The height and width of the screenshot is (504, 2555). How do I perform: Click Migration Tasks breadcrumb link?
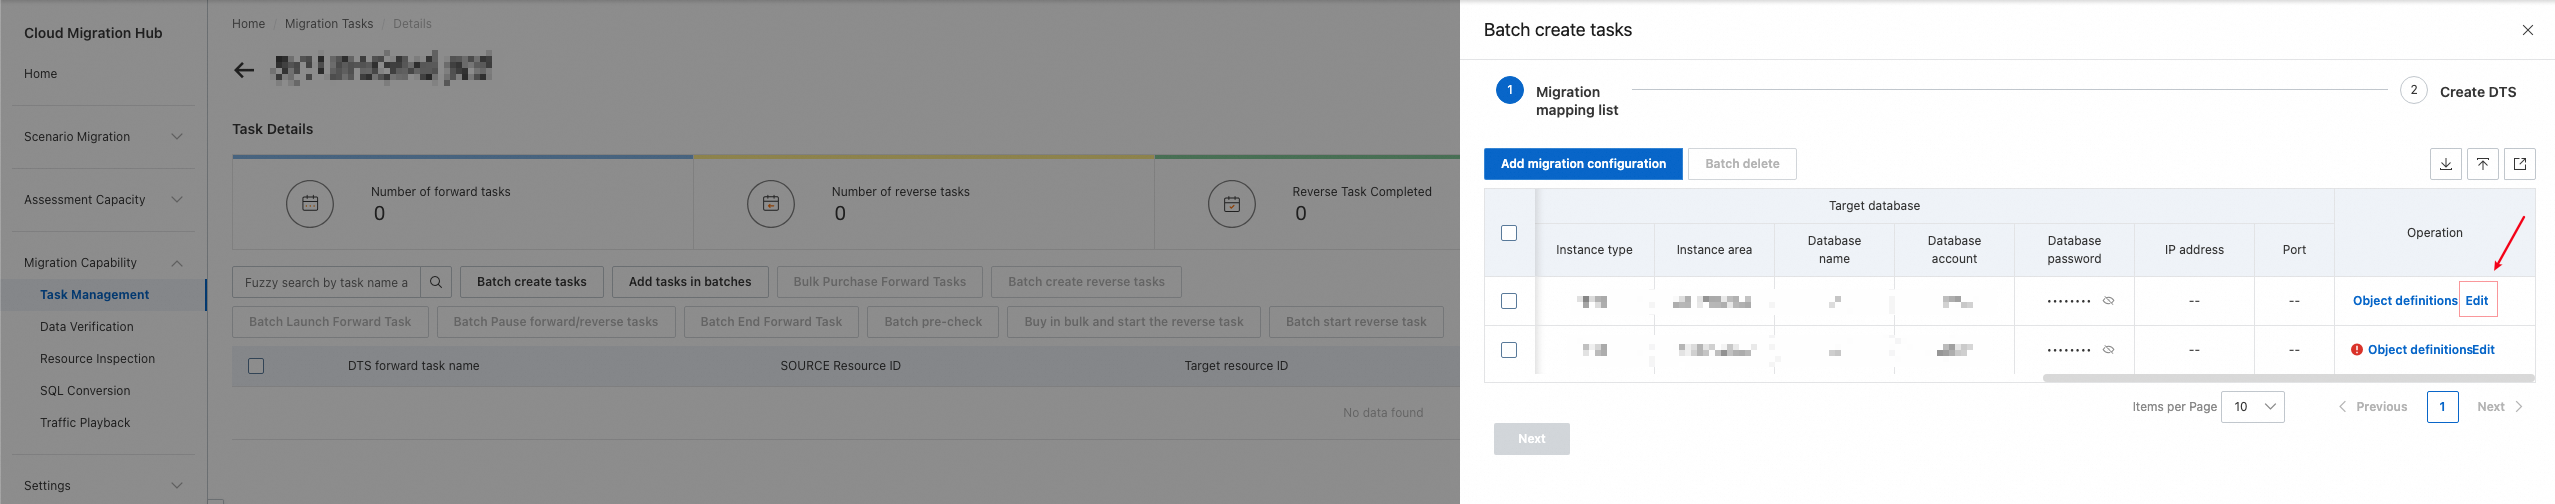tap(329, 24)
